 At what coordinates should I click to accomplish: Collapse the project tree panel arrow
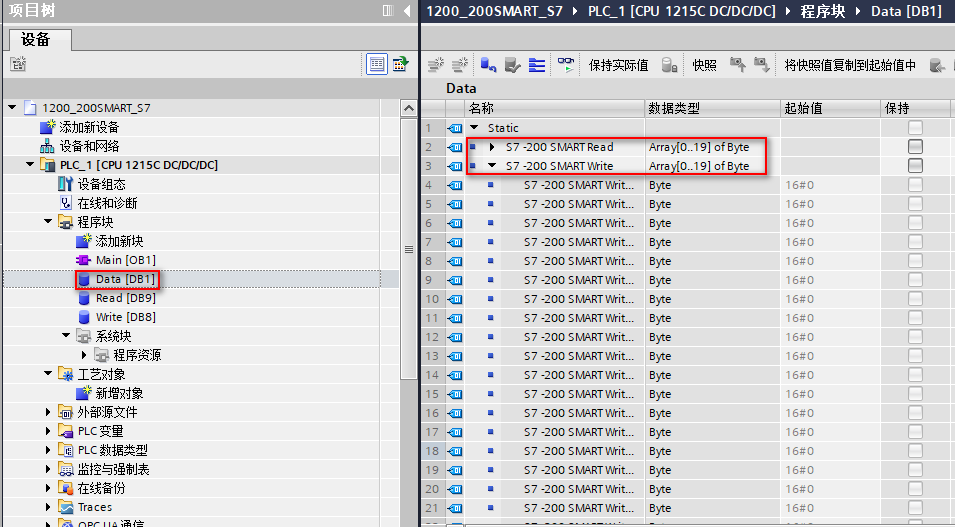click(407, 11)
